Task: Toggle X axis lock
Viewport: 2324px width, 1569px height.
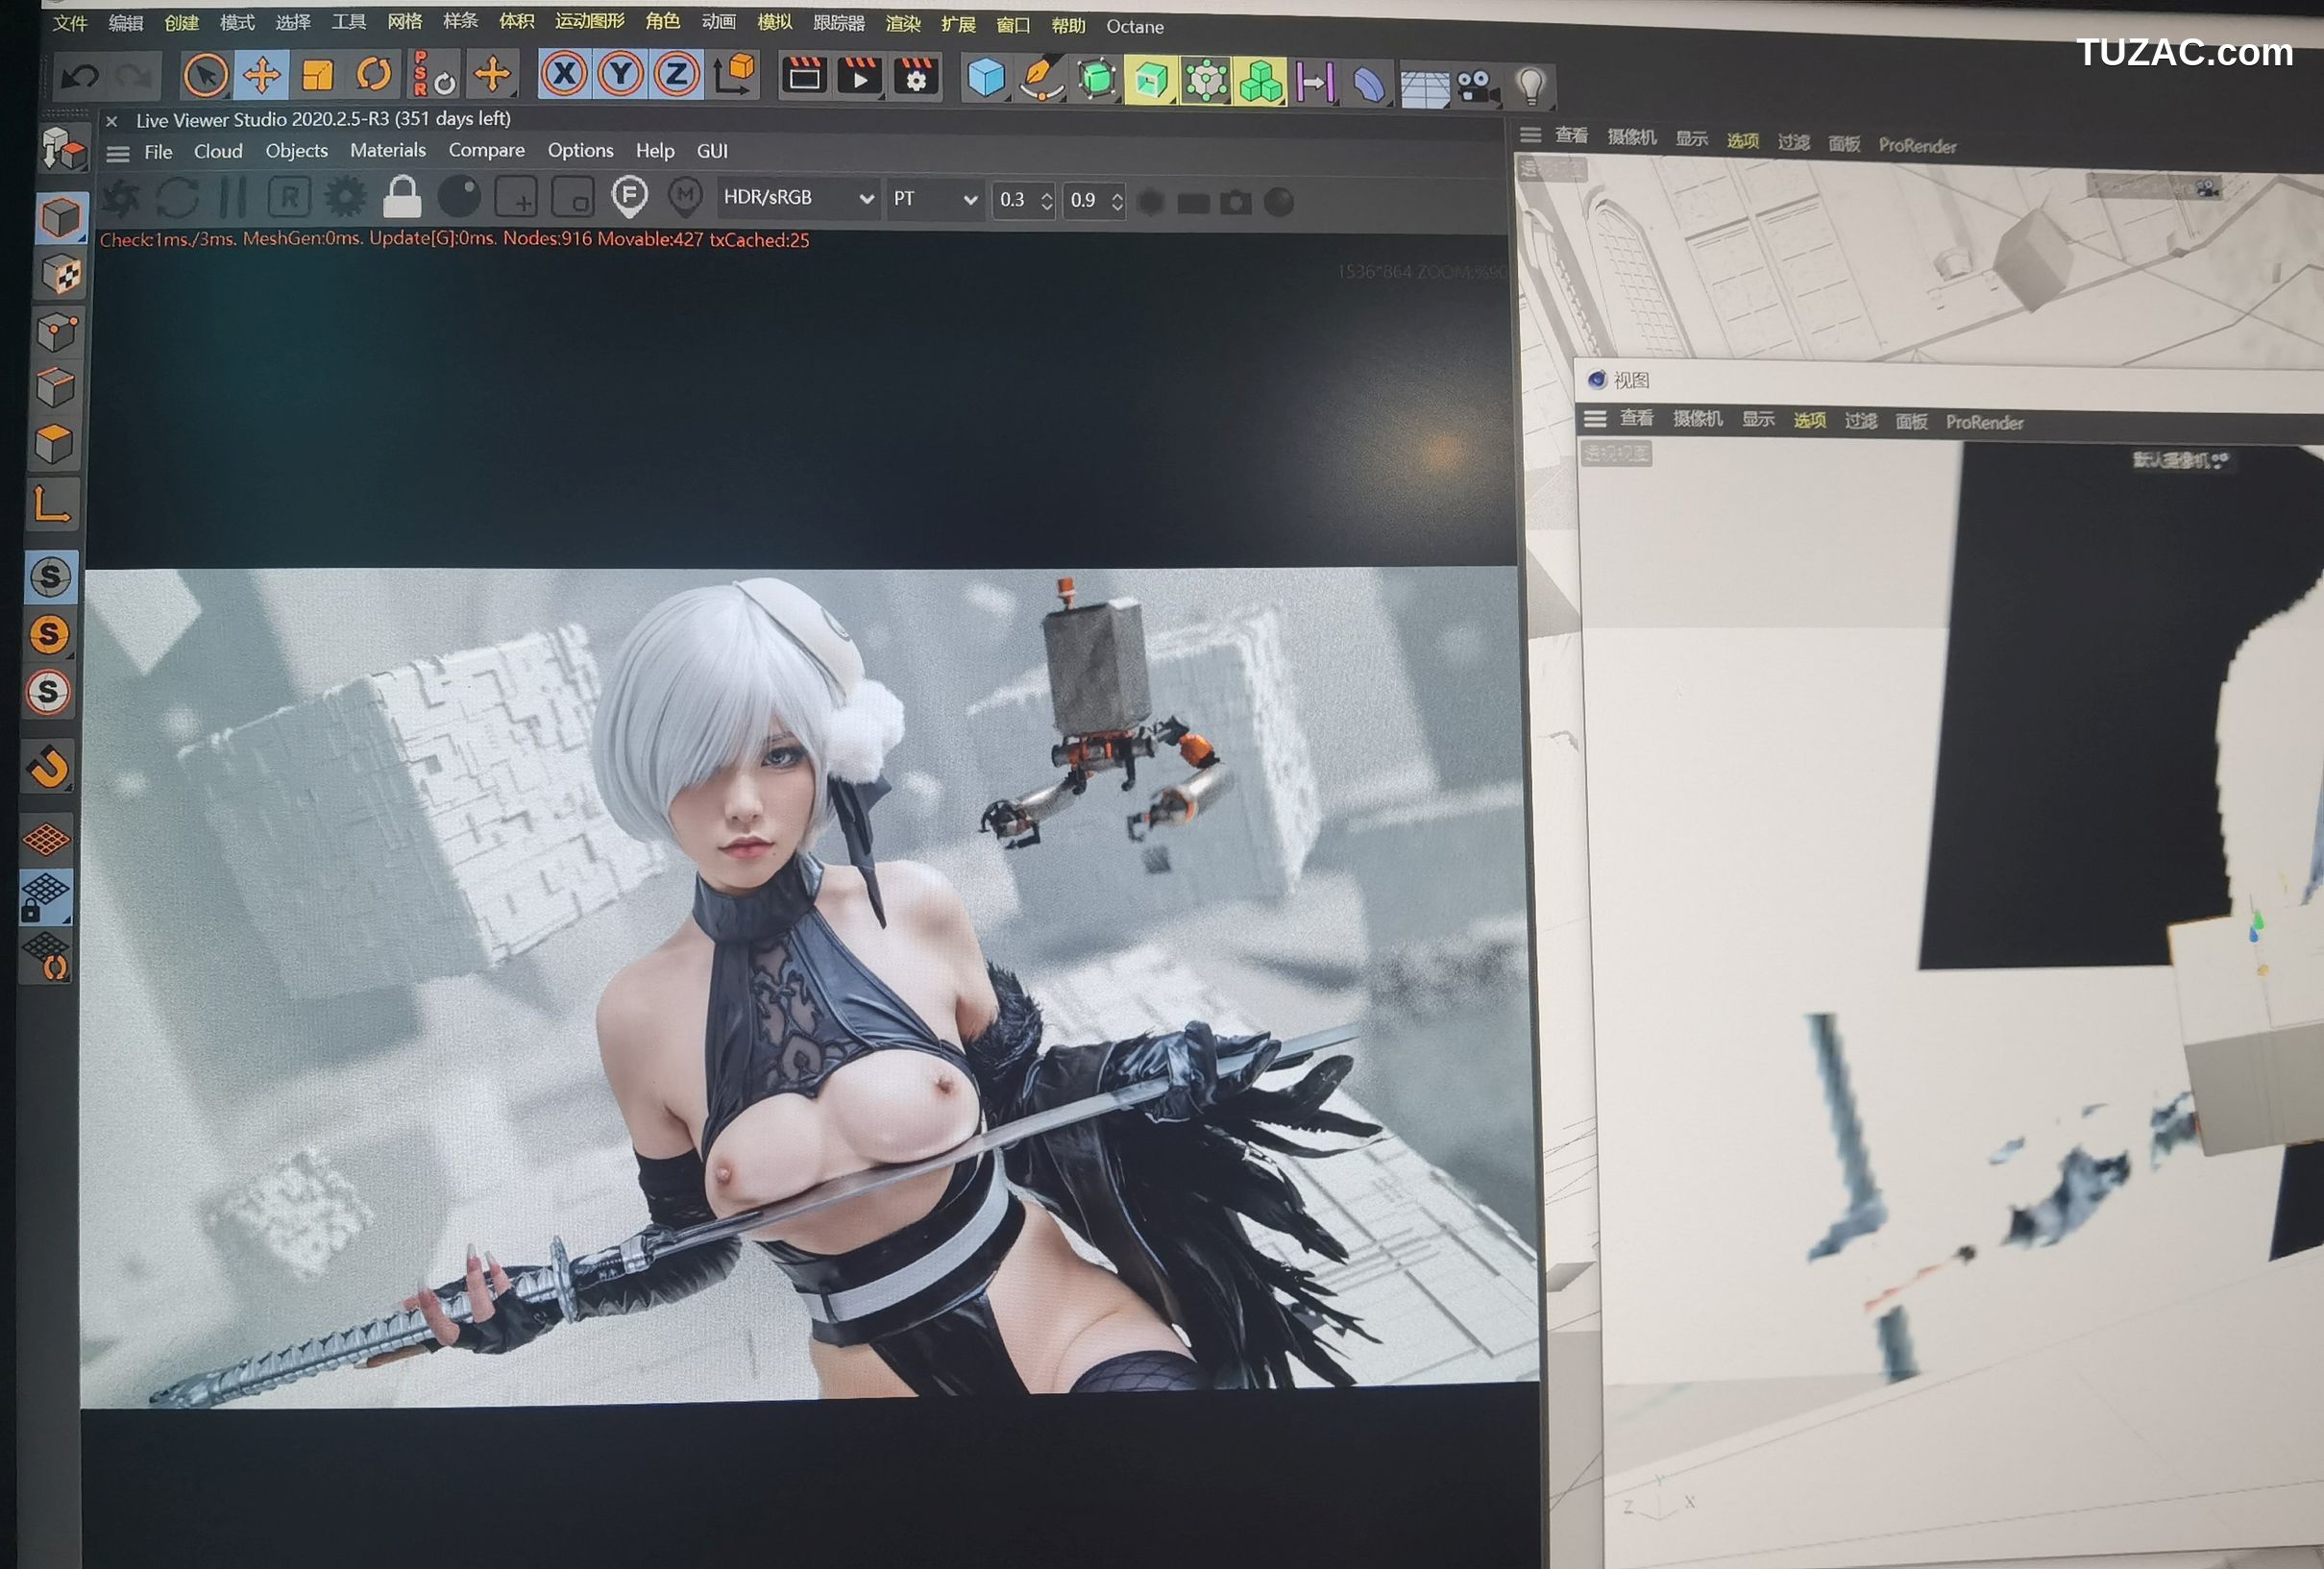Action: coord(565,74)
